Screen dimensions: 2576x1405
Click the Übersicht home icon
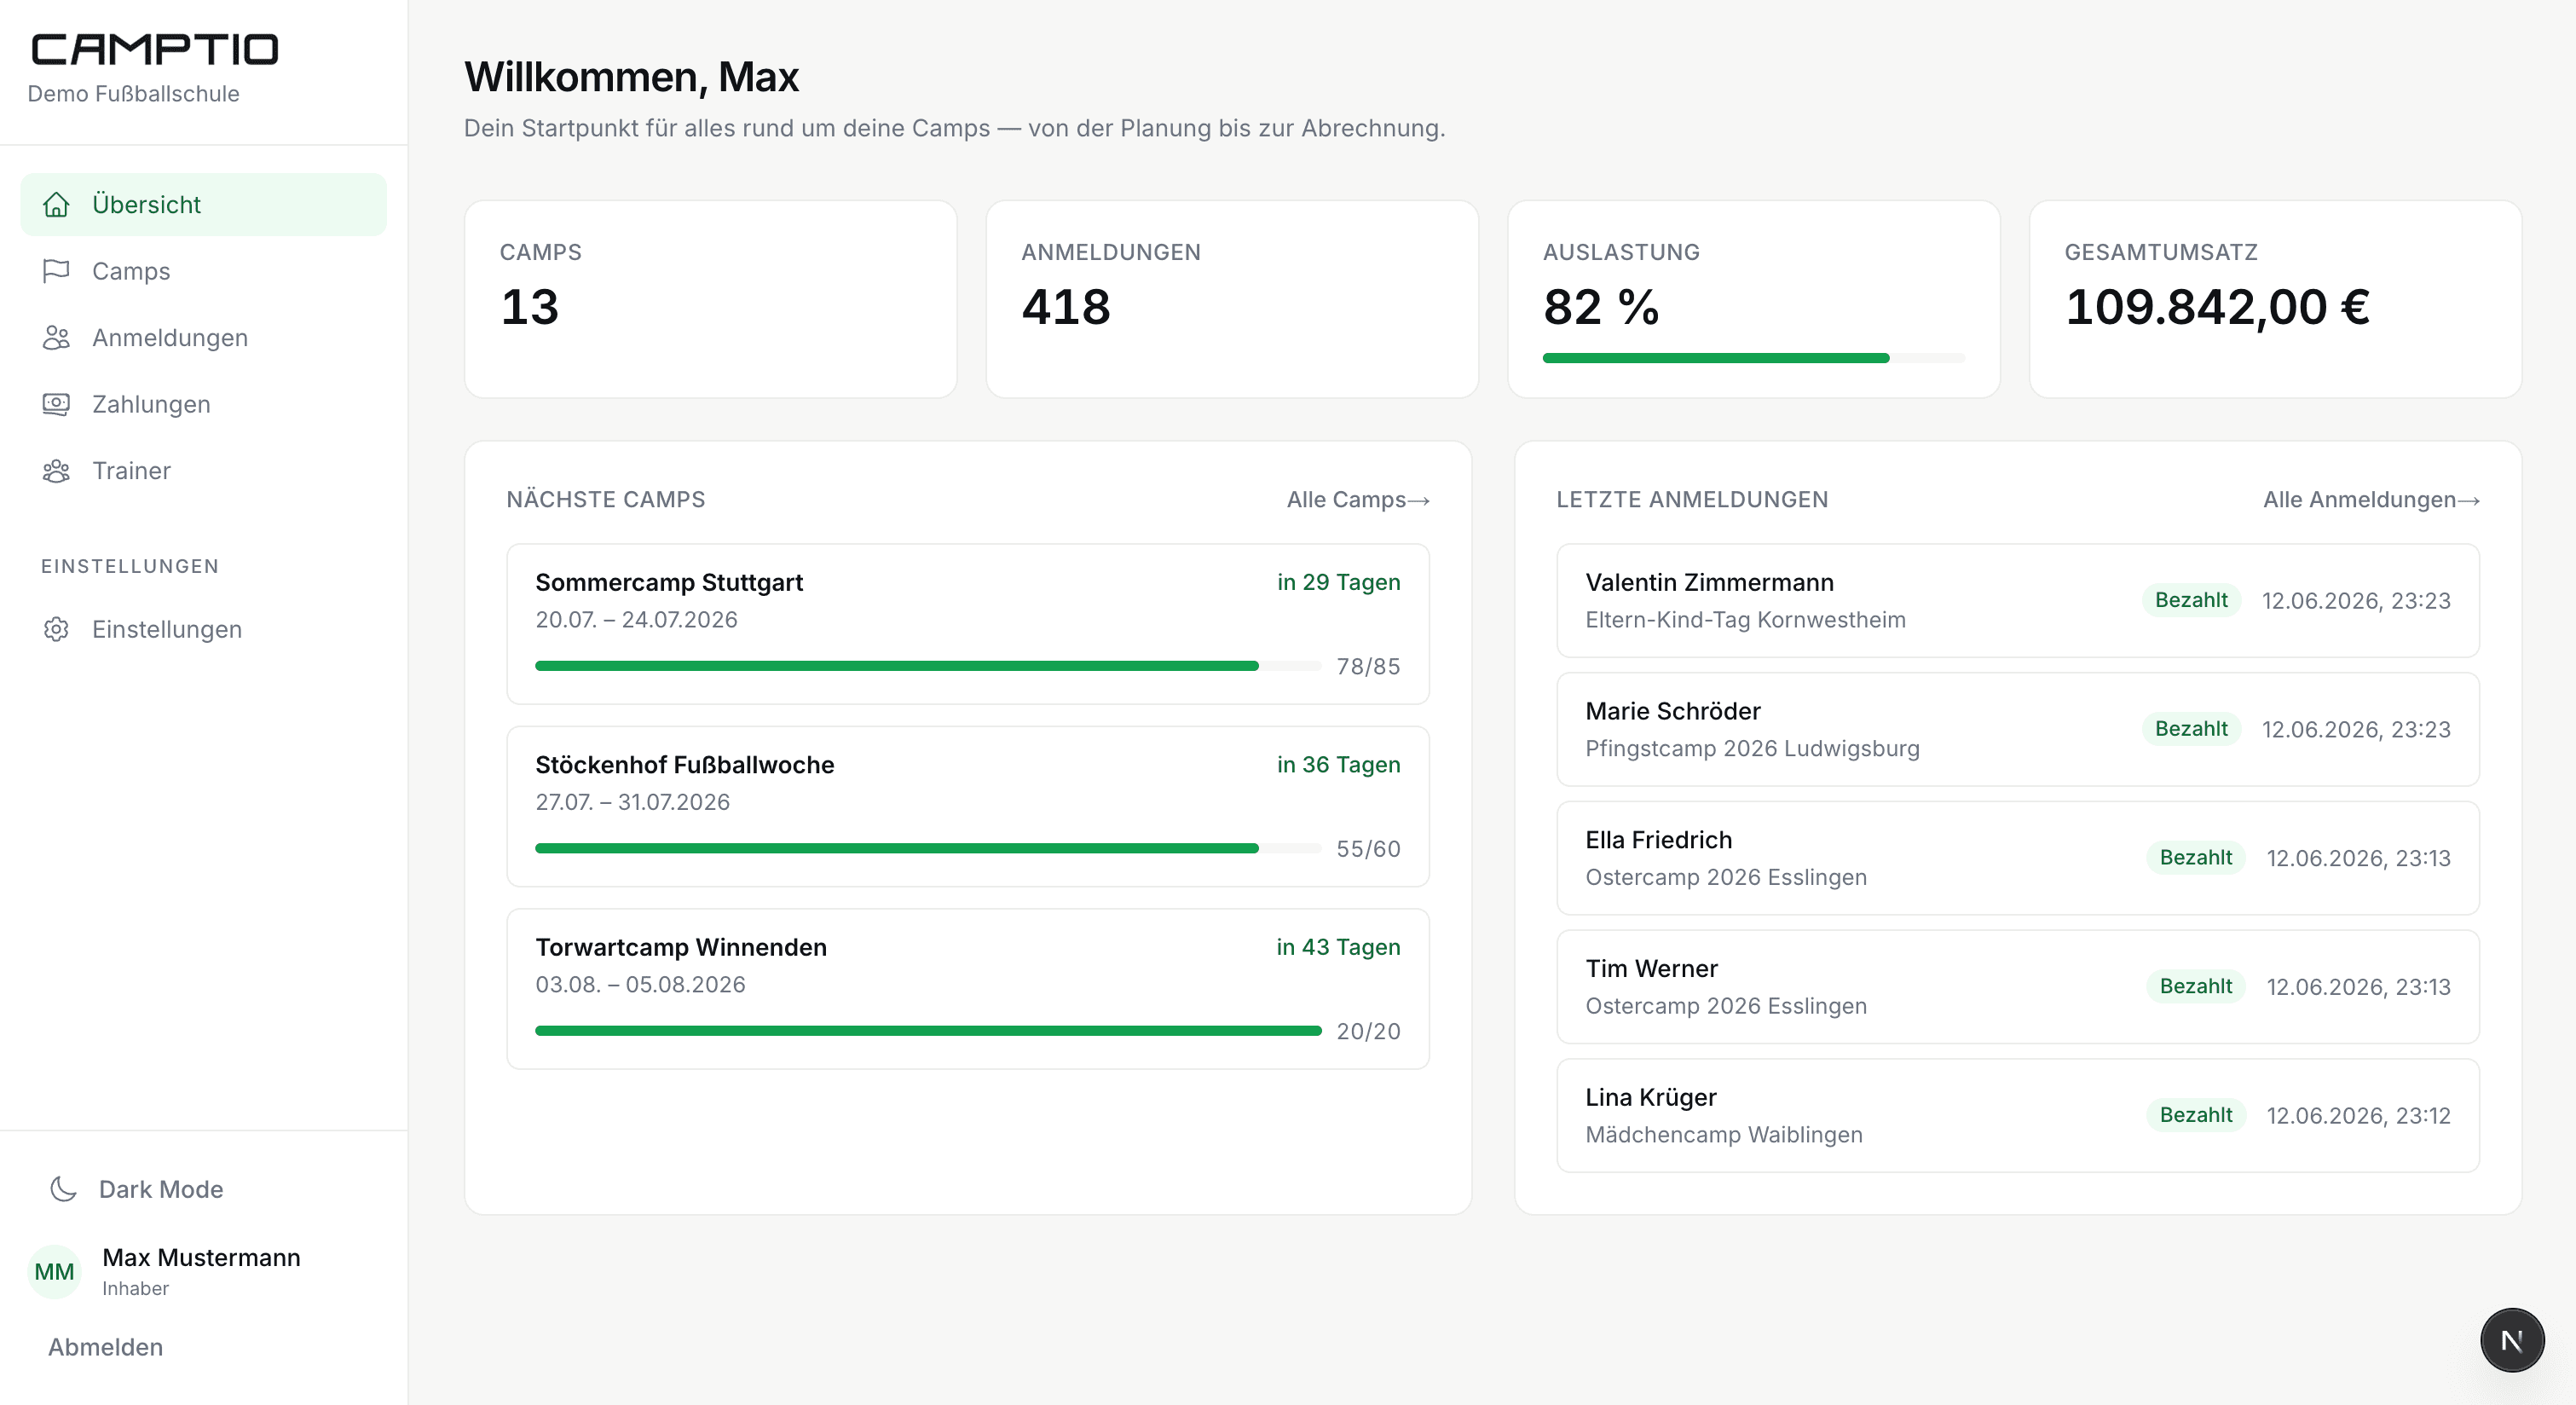point(56,205)
